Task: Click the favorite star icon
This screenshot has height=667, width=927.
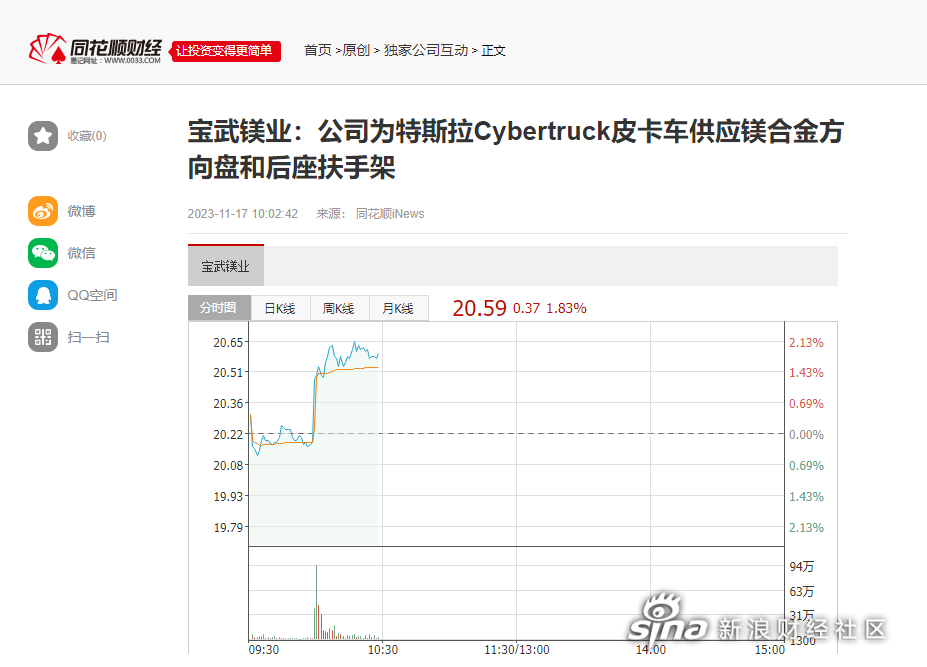Action: tap(43, 136)
